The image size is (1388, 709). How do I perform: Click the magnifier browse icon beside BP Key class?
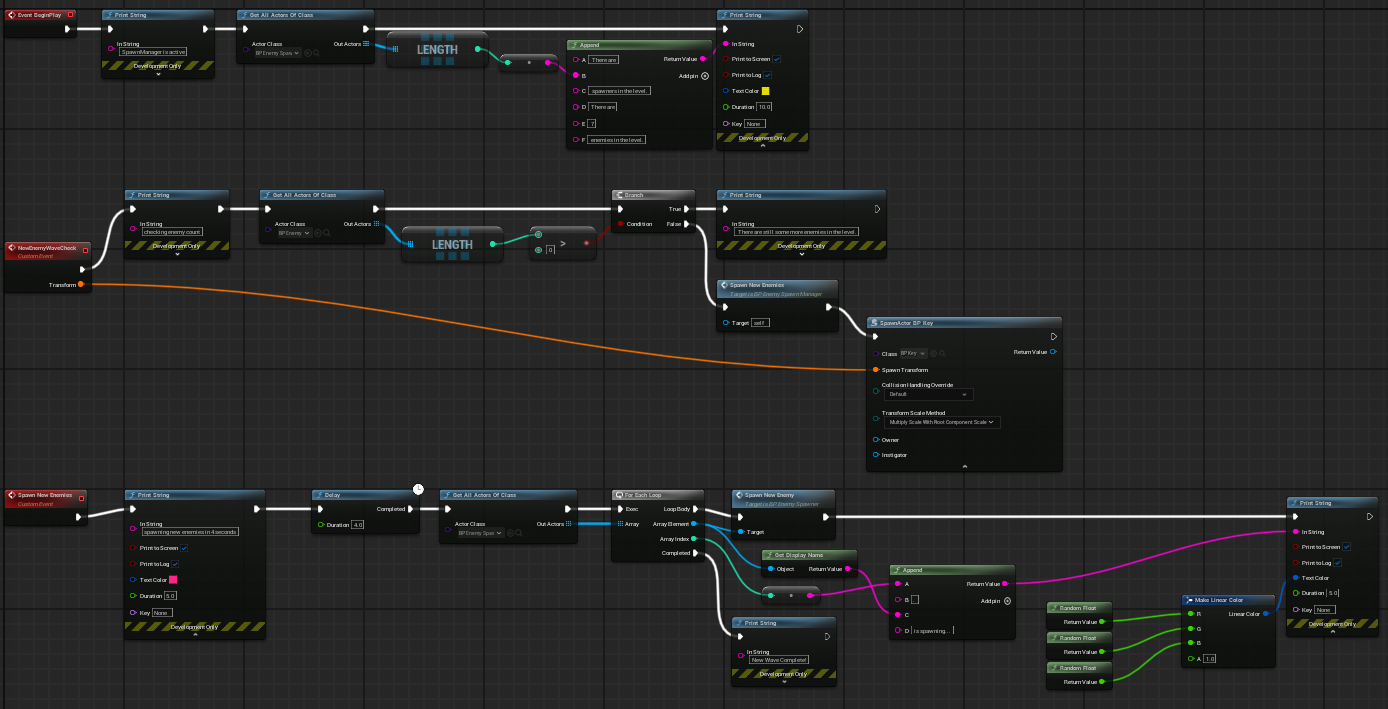click(x=943, y=354)
